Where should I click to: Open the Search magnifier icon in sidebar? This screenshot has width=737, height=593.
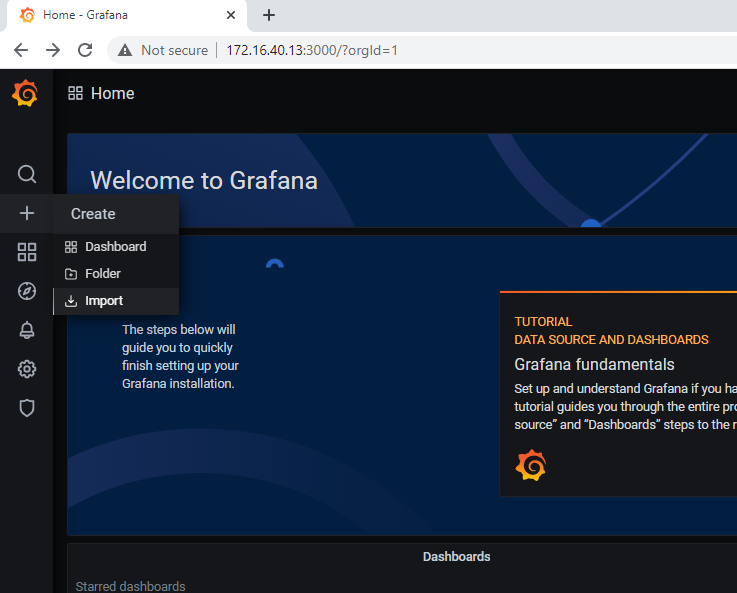pyautogui.click(x=27, y=174)
